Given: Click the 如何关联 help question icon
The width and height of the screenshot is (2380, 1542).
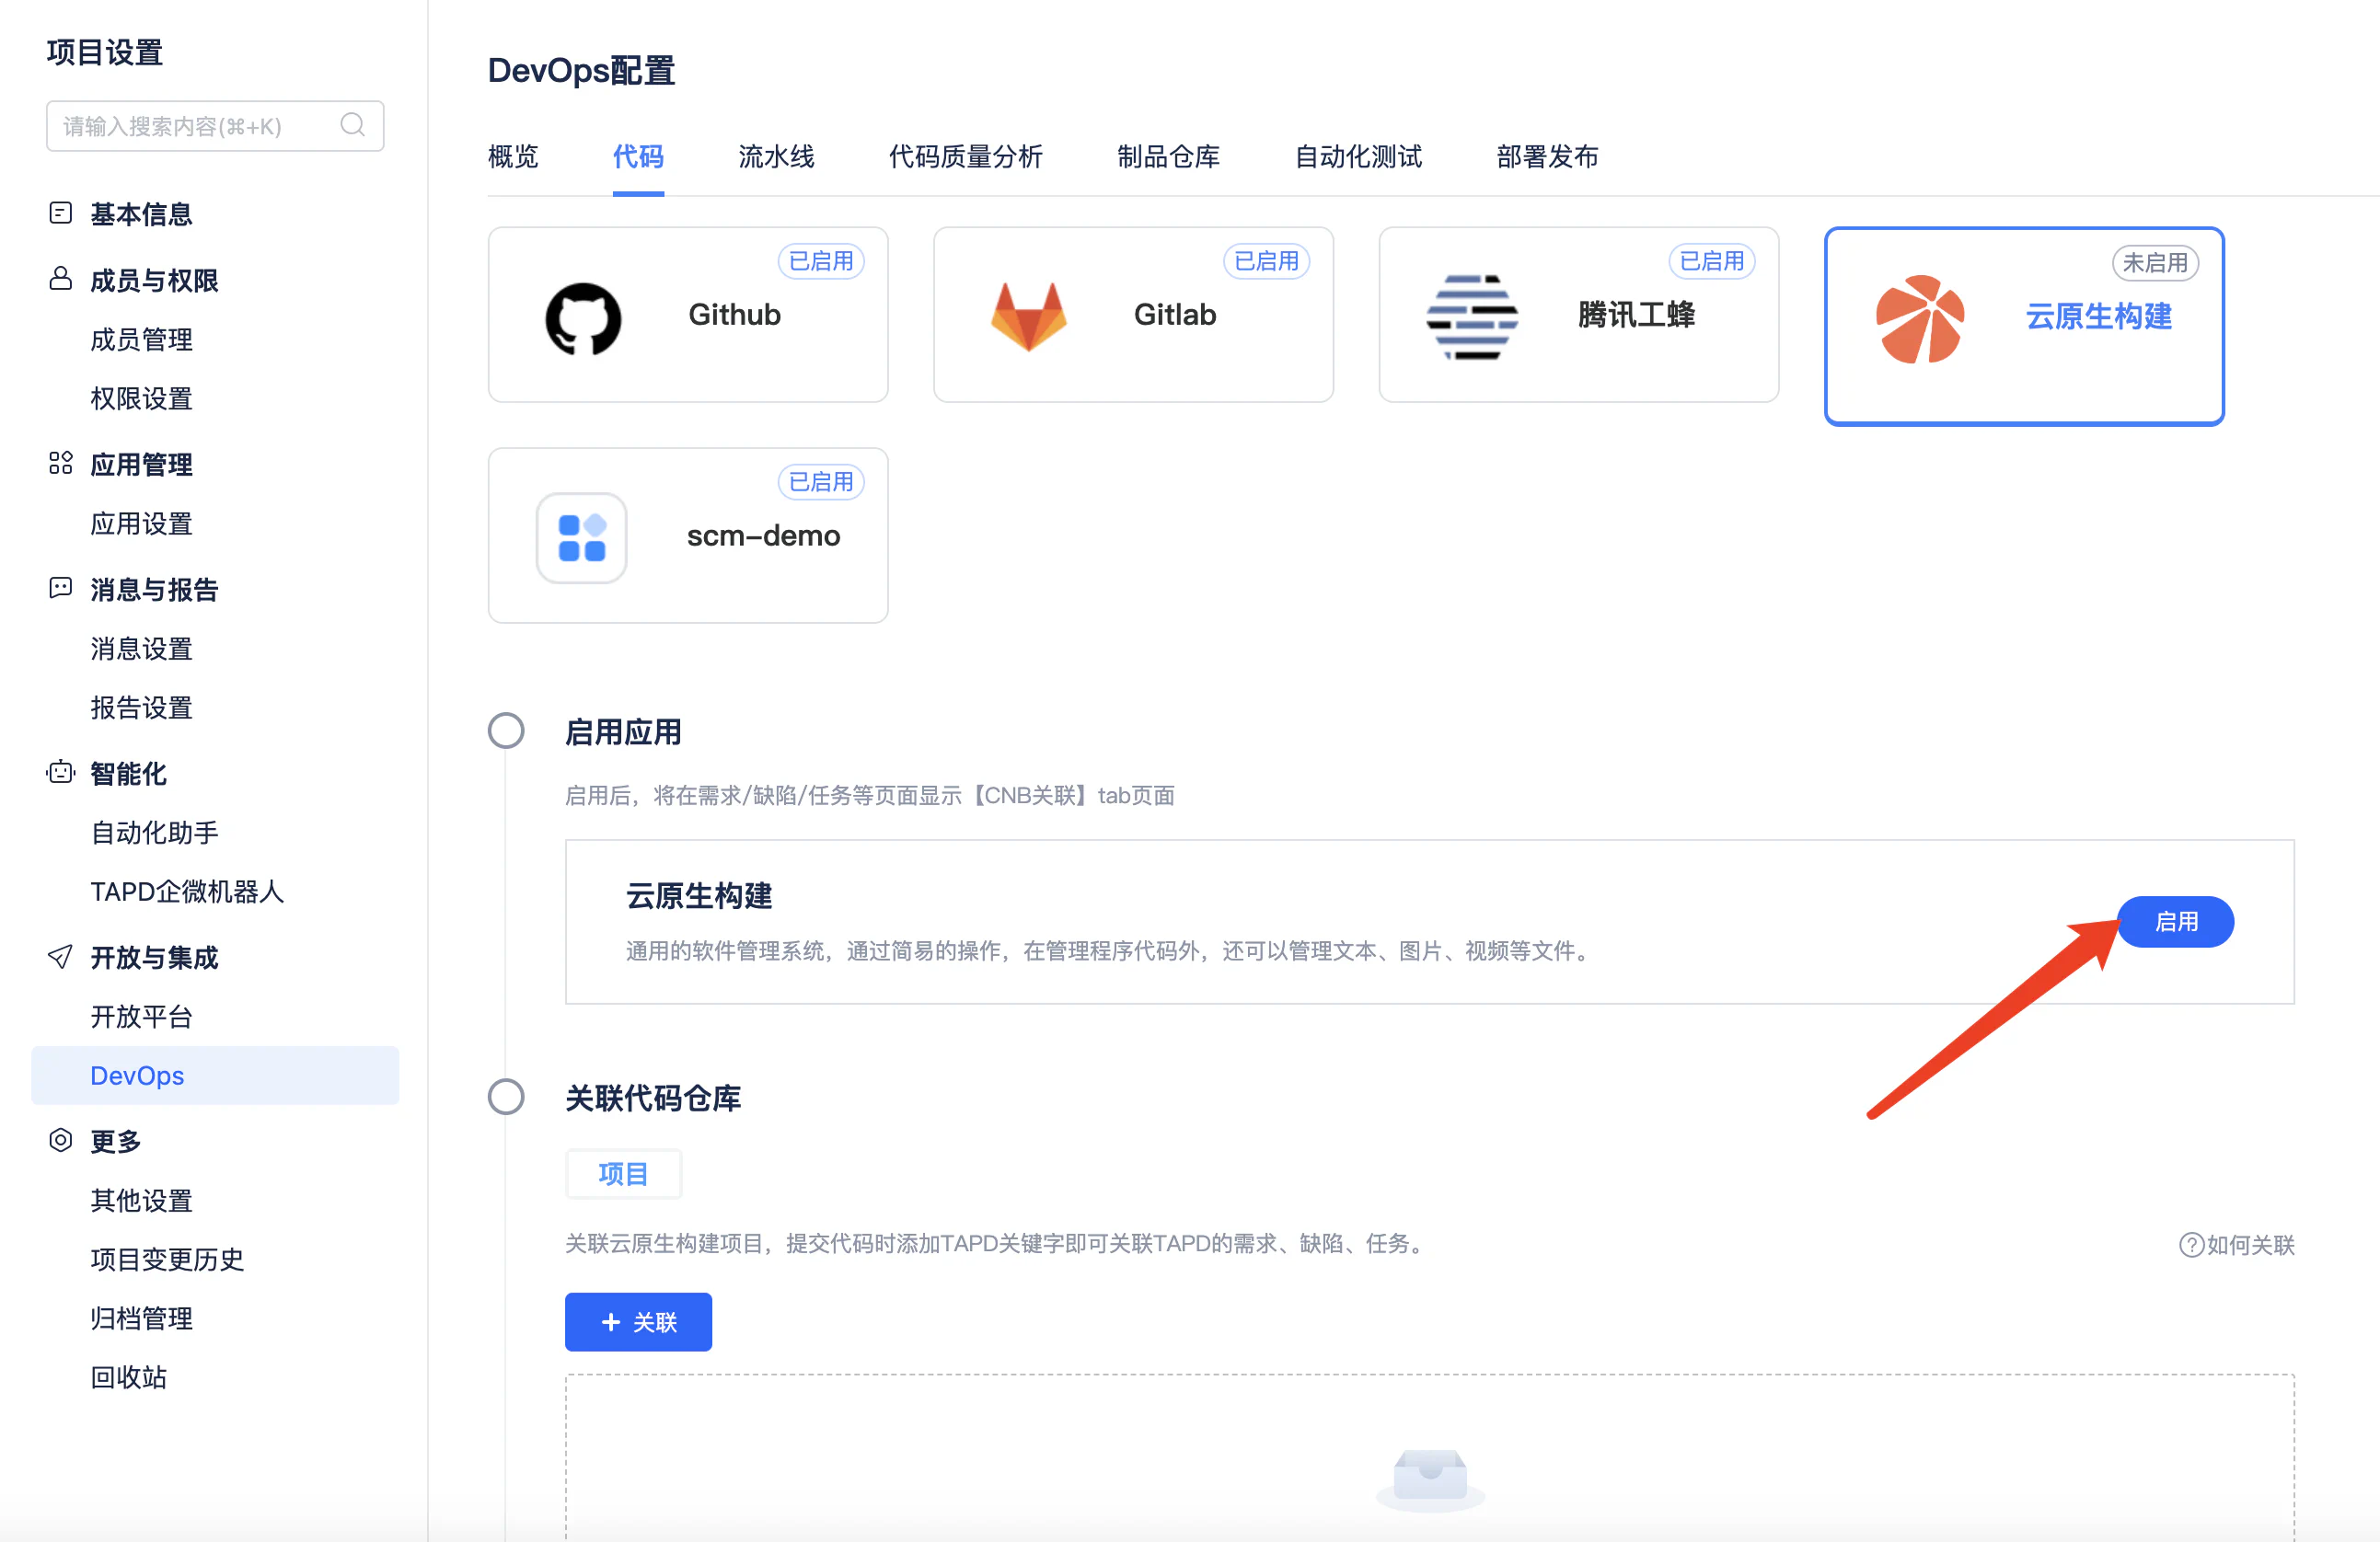Looking at the screenshot, I should point(2190,1245).
